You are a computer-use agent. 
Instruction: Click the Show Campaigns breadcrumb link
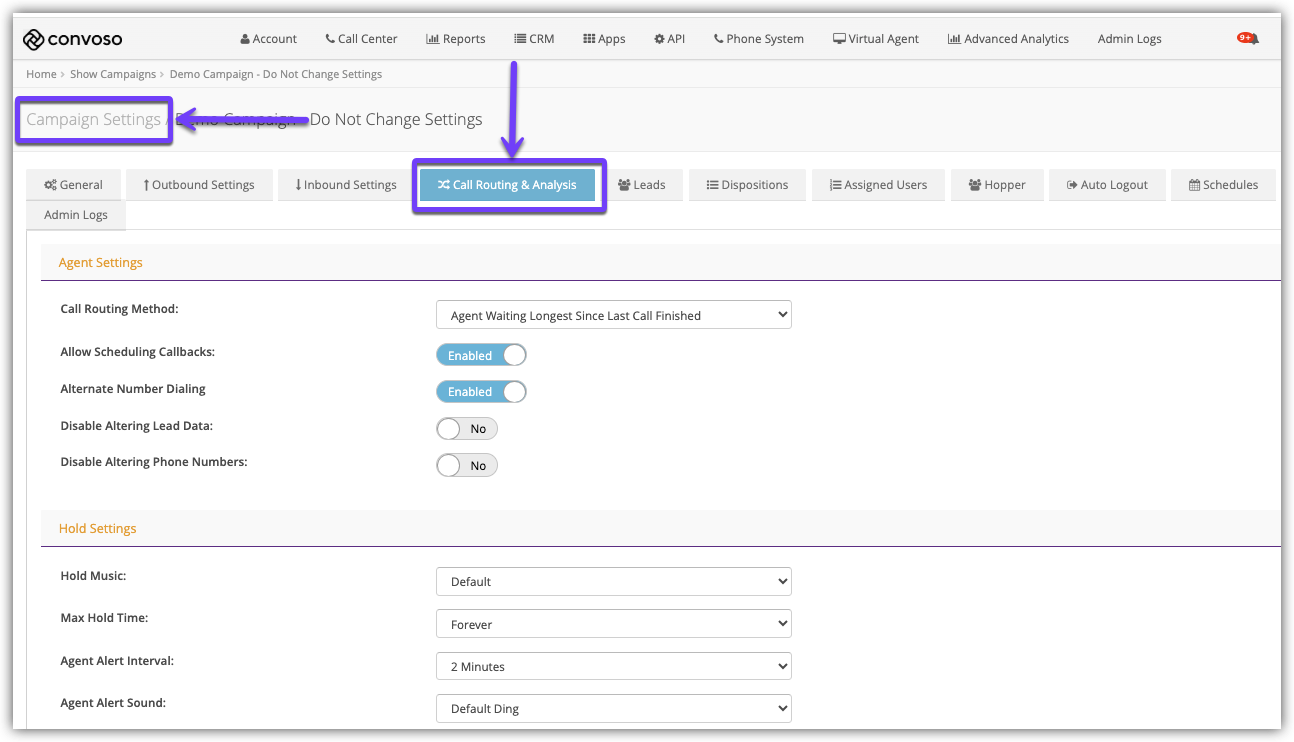113,74
